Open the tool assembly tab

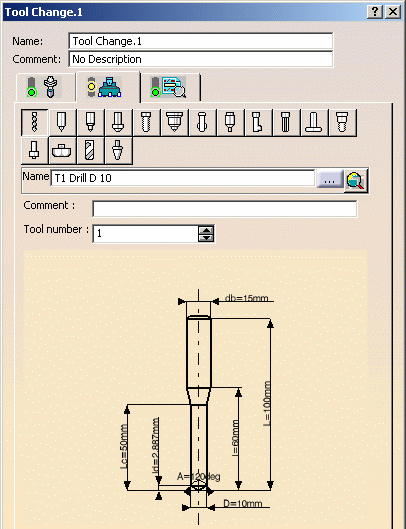[46, 88]
